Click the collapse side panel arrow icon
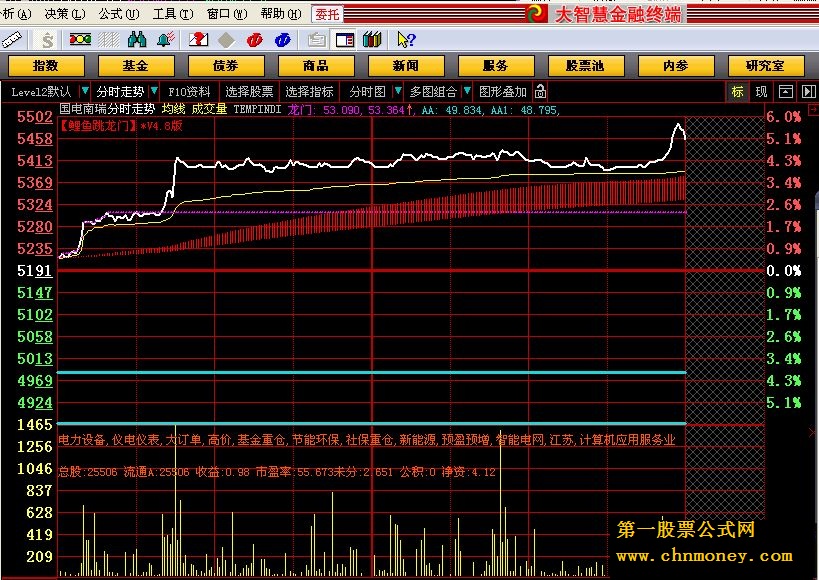 tap(808, 92)
